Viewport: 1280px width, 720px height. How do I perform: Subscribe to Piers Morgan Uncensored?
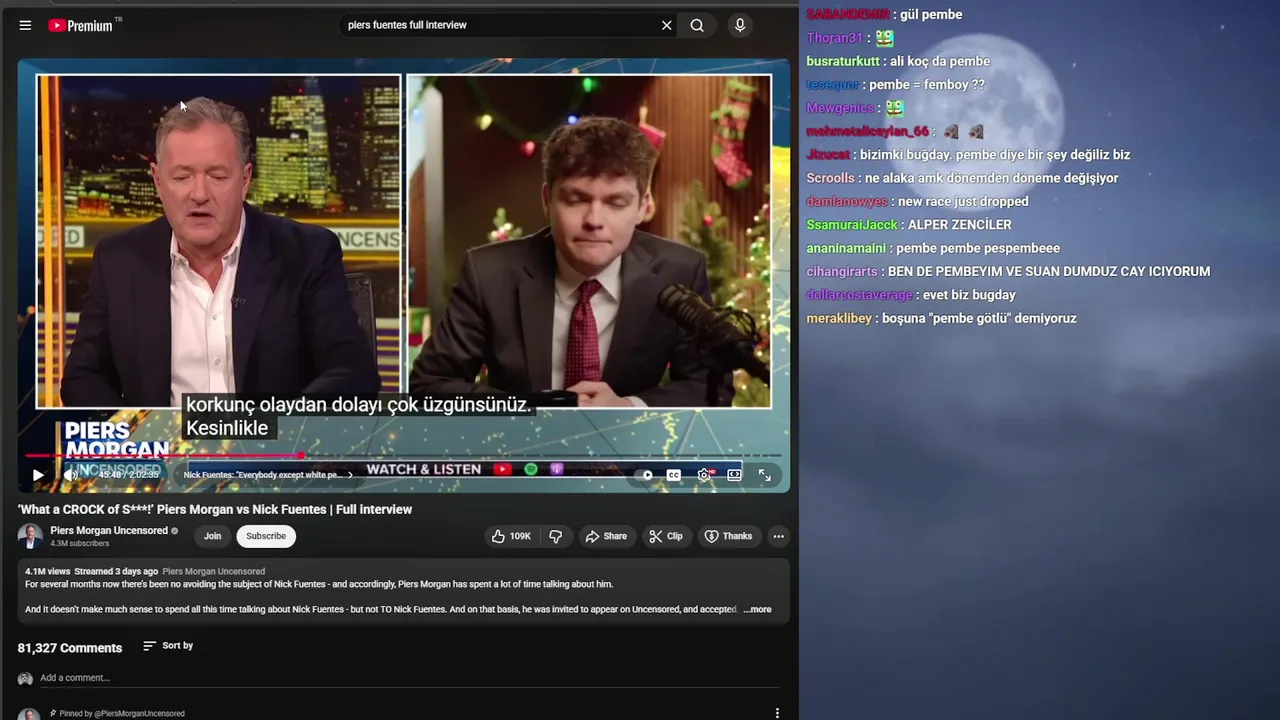(266, 536)
